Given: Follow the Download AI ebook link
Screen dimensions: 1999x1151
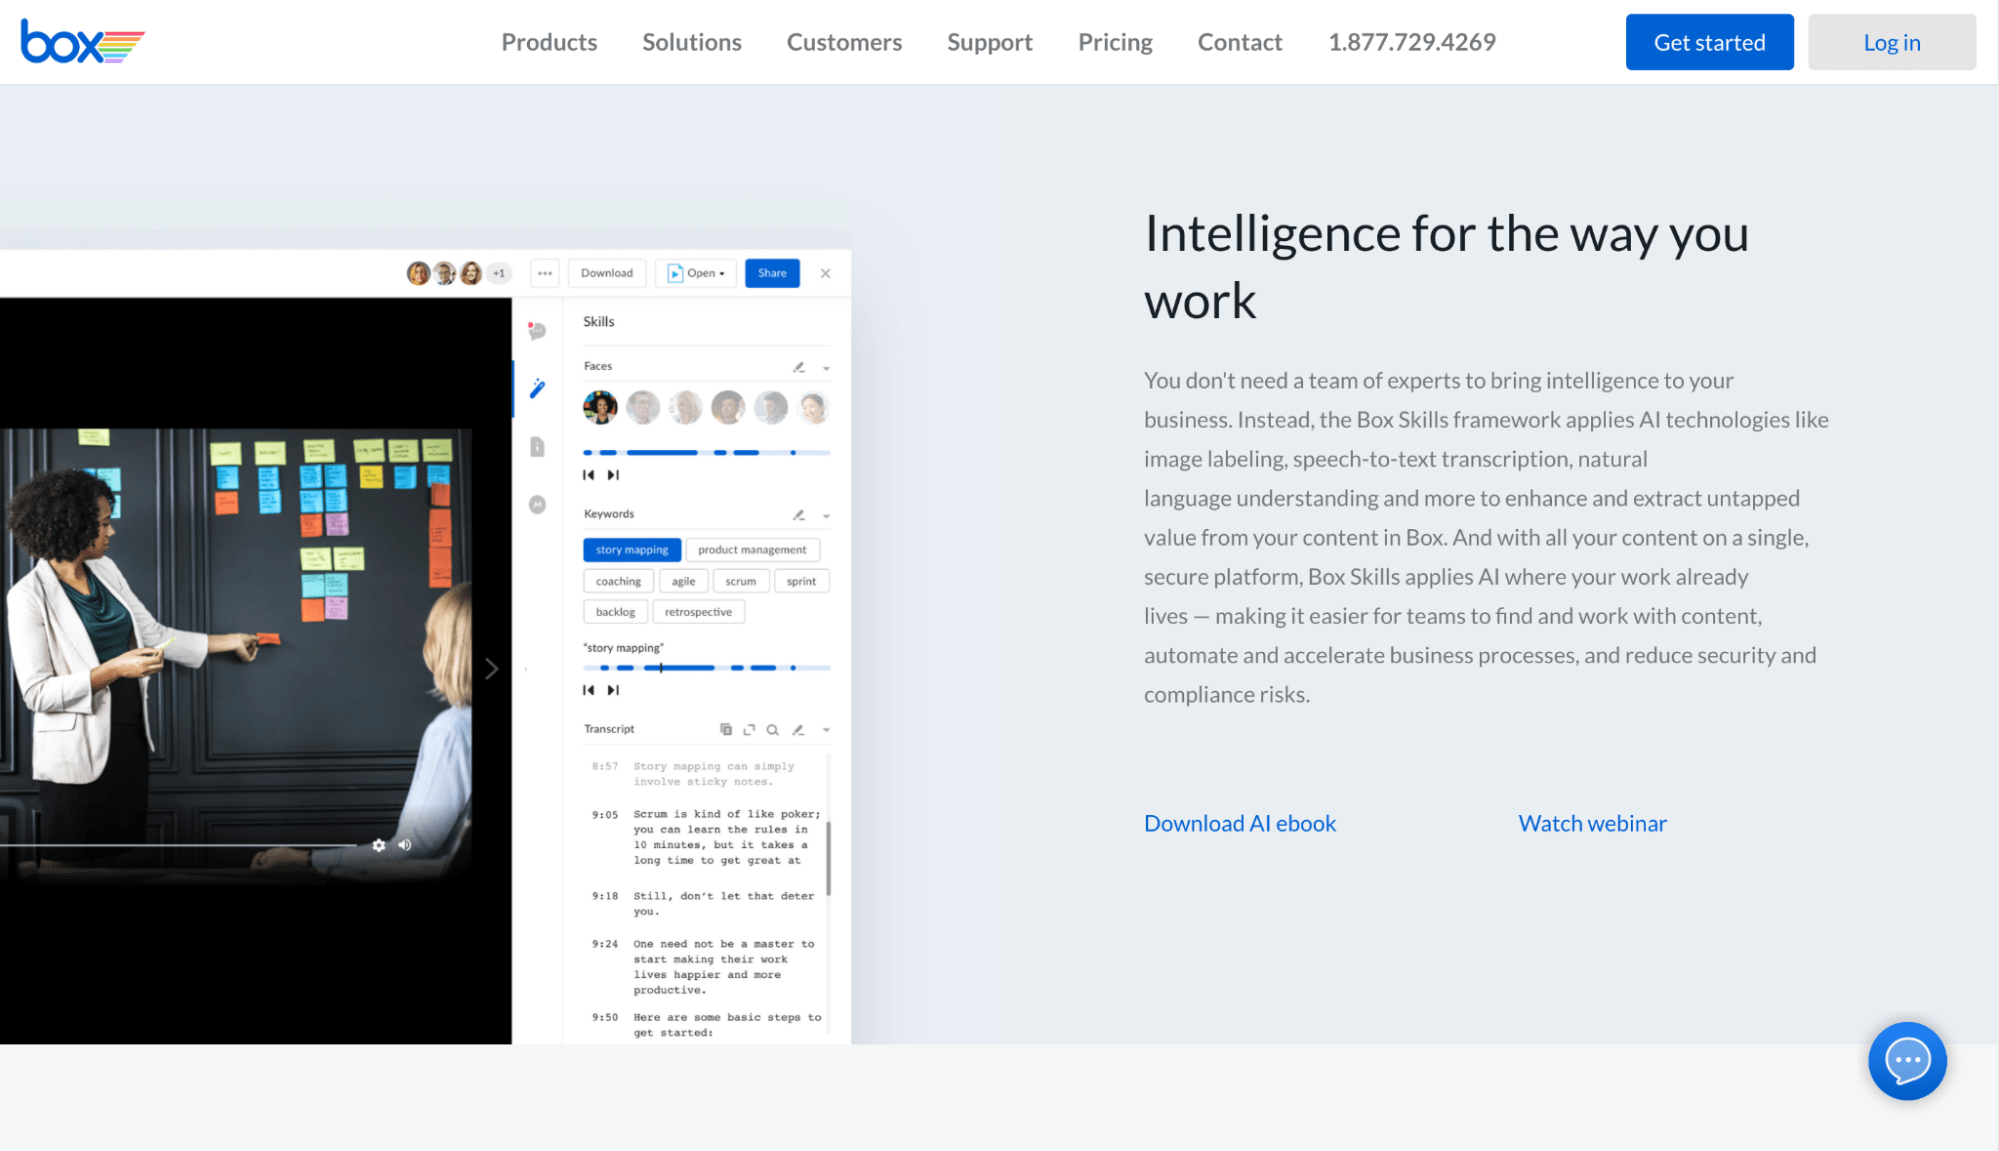Looking at the screenshot, I should [1240, 823].
